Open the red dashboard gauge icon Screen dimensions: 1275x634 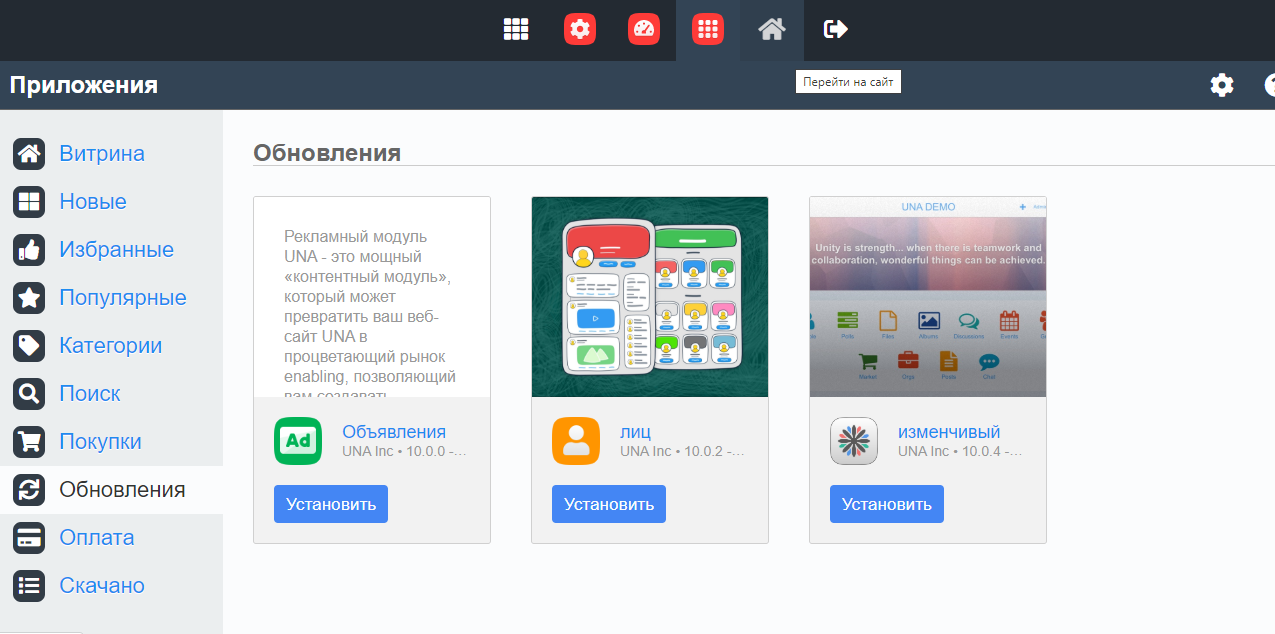tap(644, 30)
